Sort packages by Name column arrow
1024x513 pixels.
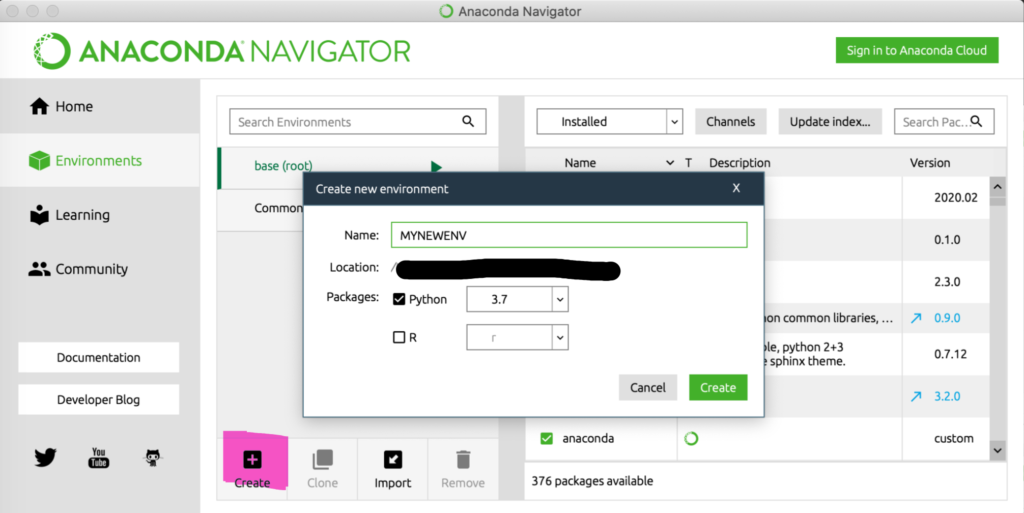[669, 163]
